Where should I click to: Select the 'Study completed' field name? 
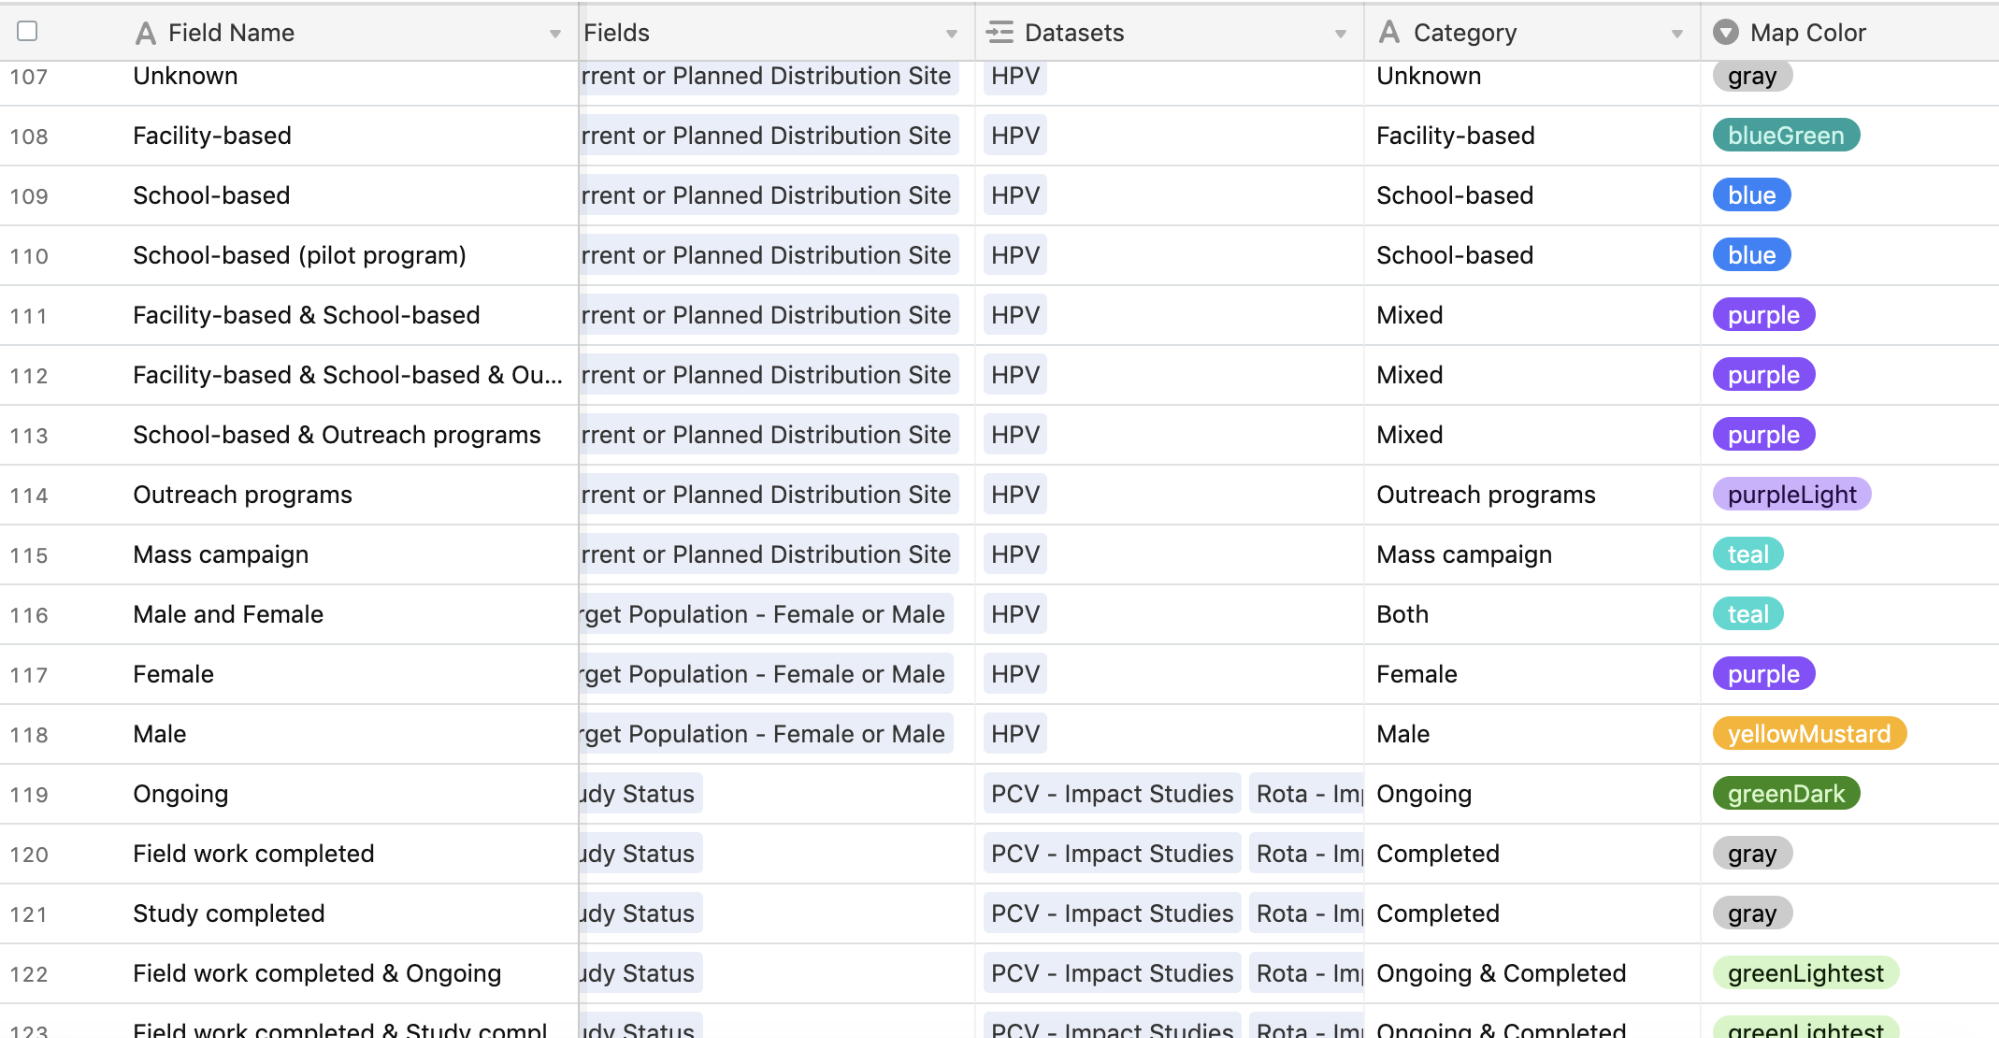[229, 914]
